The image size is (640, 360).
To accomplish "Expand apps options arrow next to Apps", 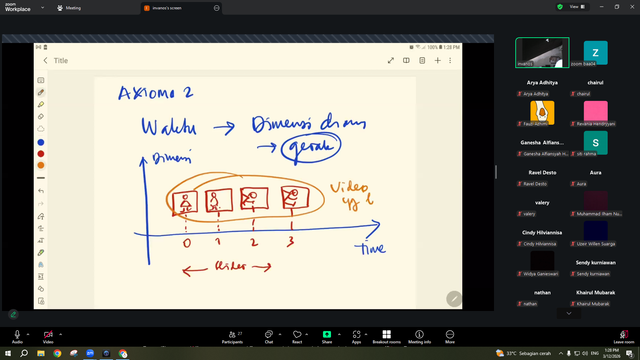I will coord(366,334).
